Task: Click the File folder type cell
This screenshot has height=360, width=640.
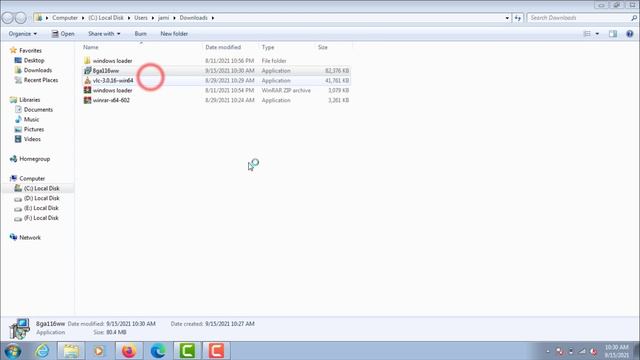Action: point(274,61)
